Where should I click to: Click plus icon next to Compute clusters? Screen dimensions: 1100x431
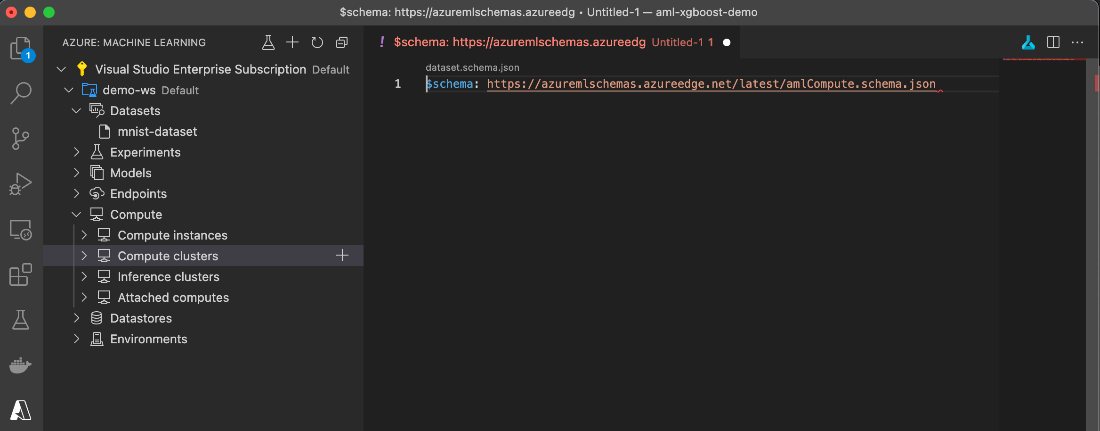[x=342, y=256]
